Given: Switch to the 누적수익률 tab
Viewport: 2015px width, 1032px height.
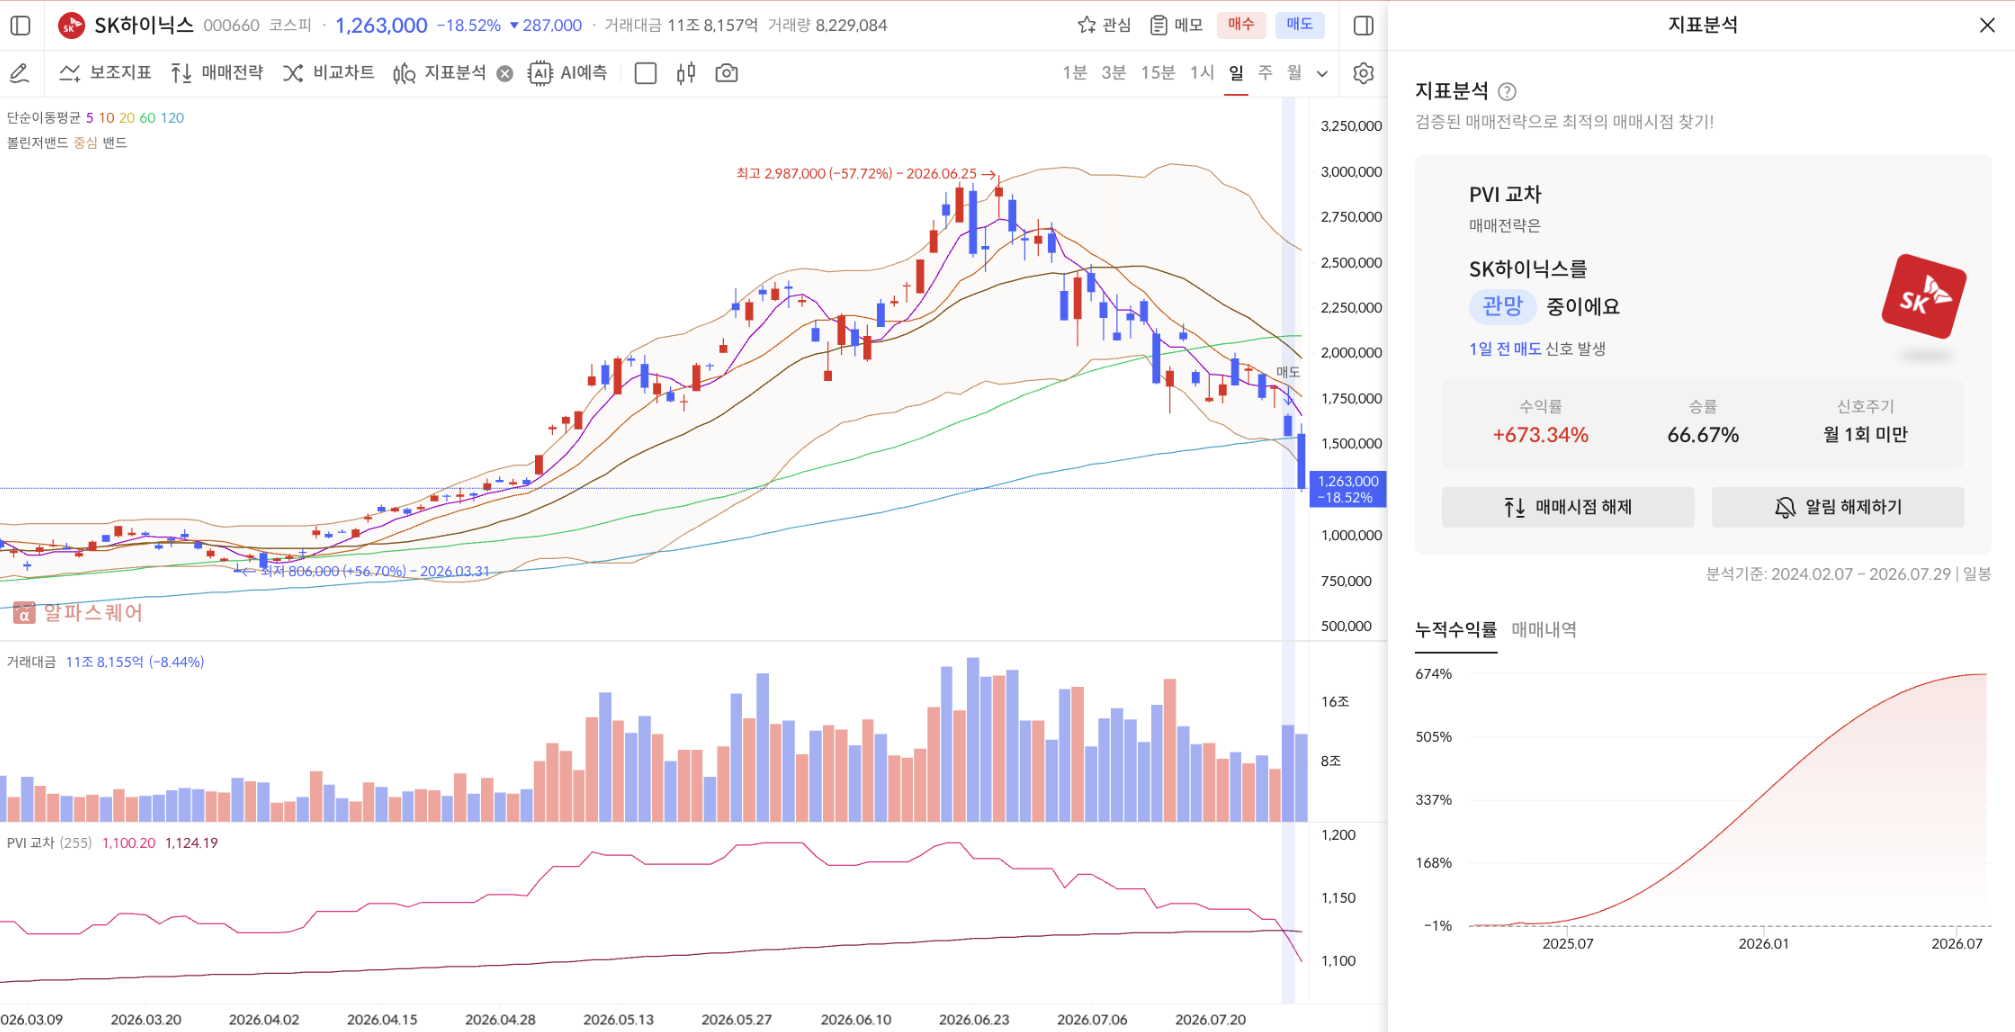Looking at the screenshot, I should (x=1456, y=630).
